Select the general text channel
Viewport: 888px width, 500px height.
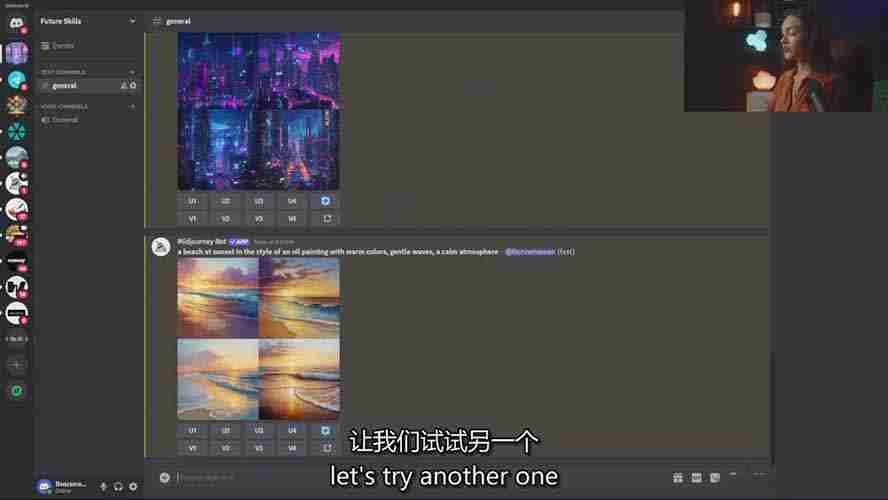coord(65,86)
